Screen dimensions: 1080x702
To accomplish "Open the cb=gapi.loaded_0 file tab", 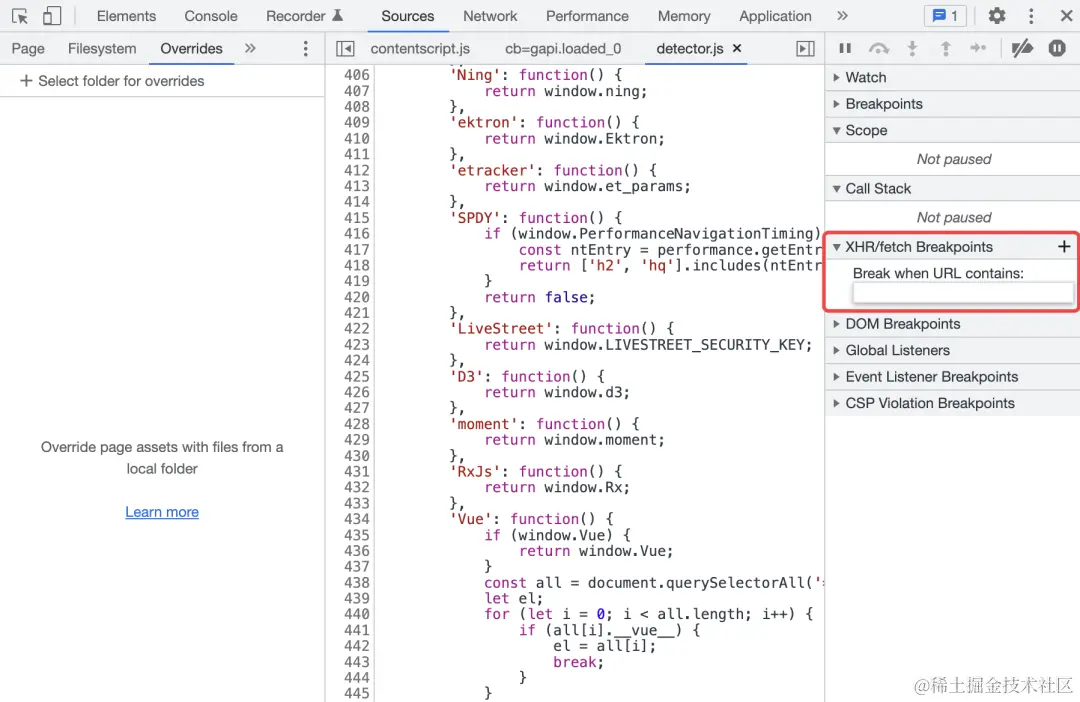I will tap(563, 48).
